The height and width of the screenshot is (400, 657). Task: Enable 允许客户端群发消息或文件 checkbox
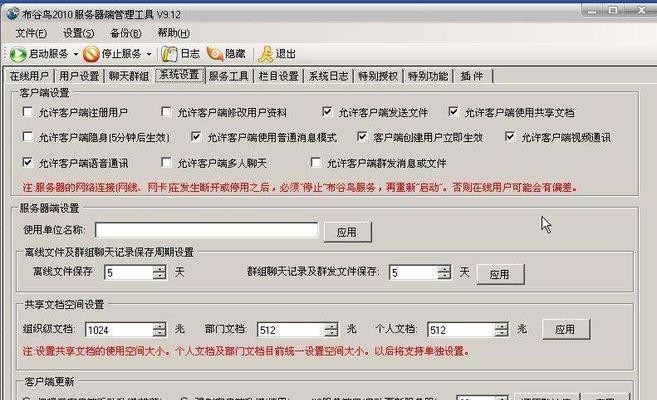pos(316,162)
